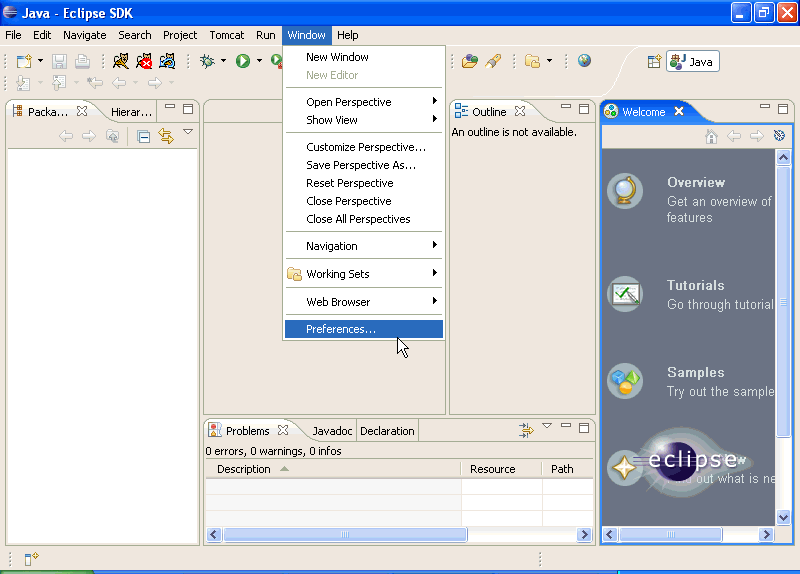Image resolution: width=800 pixels, height=574 pixels.
Task: Expand the New wizard dropdown arrow
Action: (42, 61)
